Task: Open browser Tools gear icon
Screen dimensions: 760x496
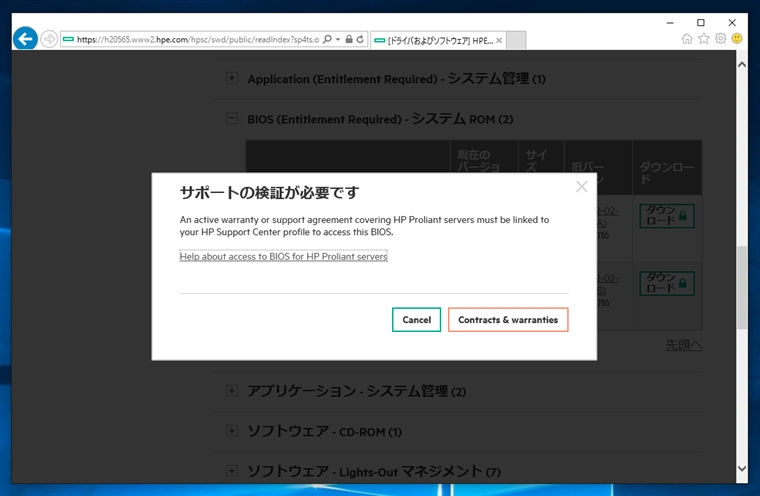Action: point(721,39)
